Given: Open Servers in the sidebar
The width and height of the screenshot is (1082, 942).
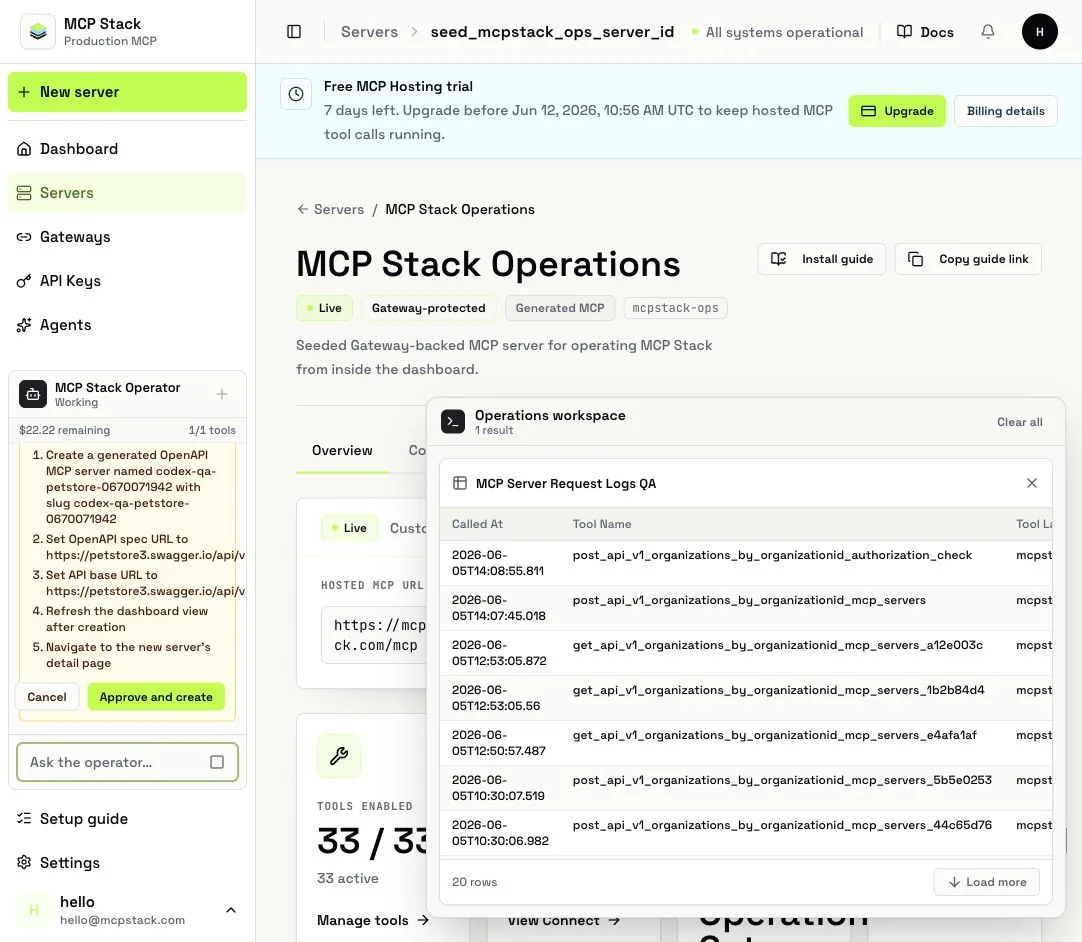Looking at the screenshot, I should pos(127,193).
